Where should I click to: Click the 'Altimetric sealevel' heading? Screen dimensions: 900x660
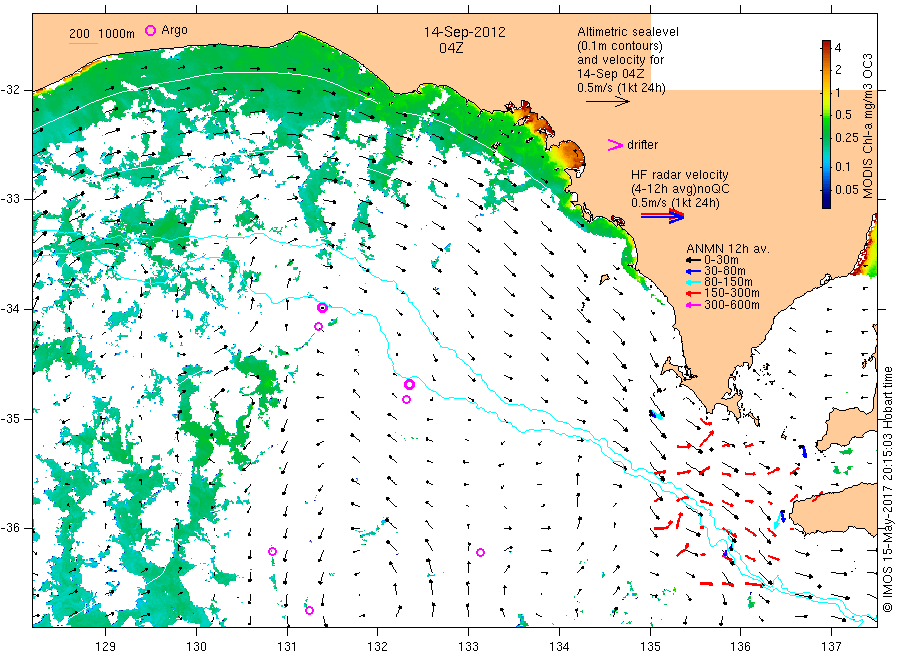(627, 32)
